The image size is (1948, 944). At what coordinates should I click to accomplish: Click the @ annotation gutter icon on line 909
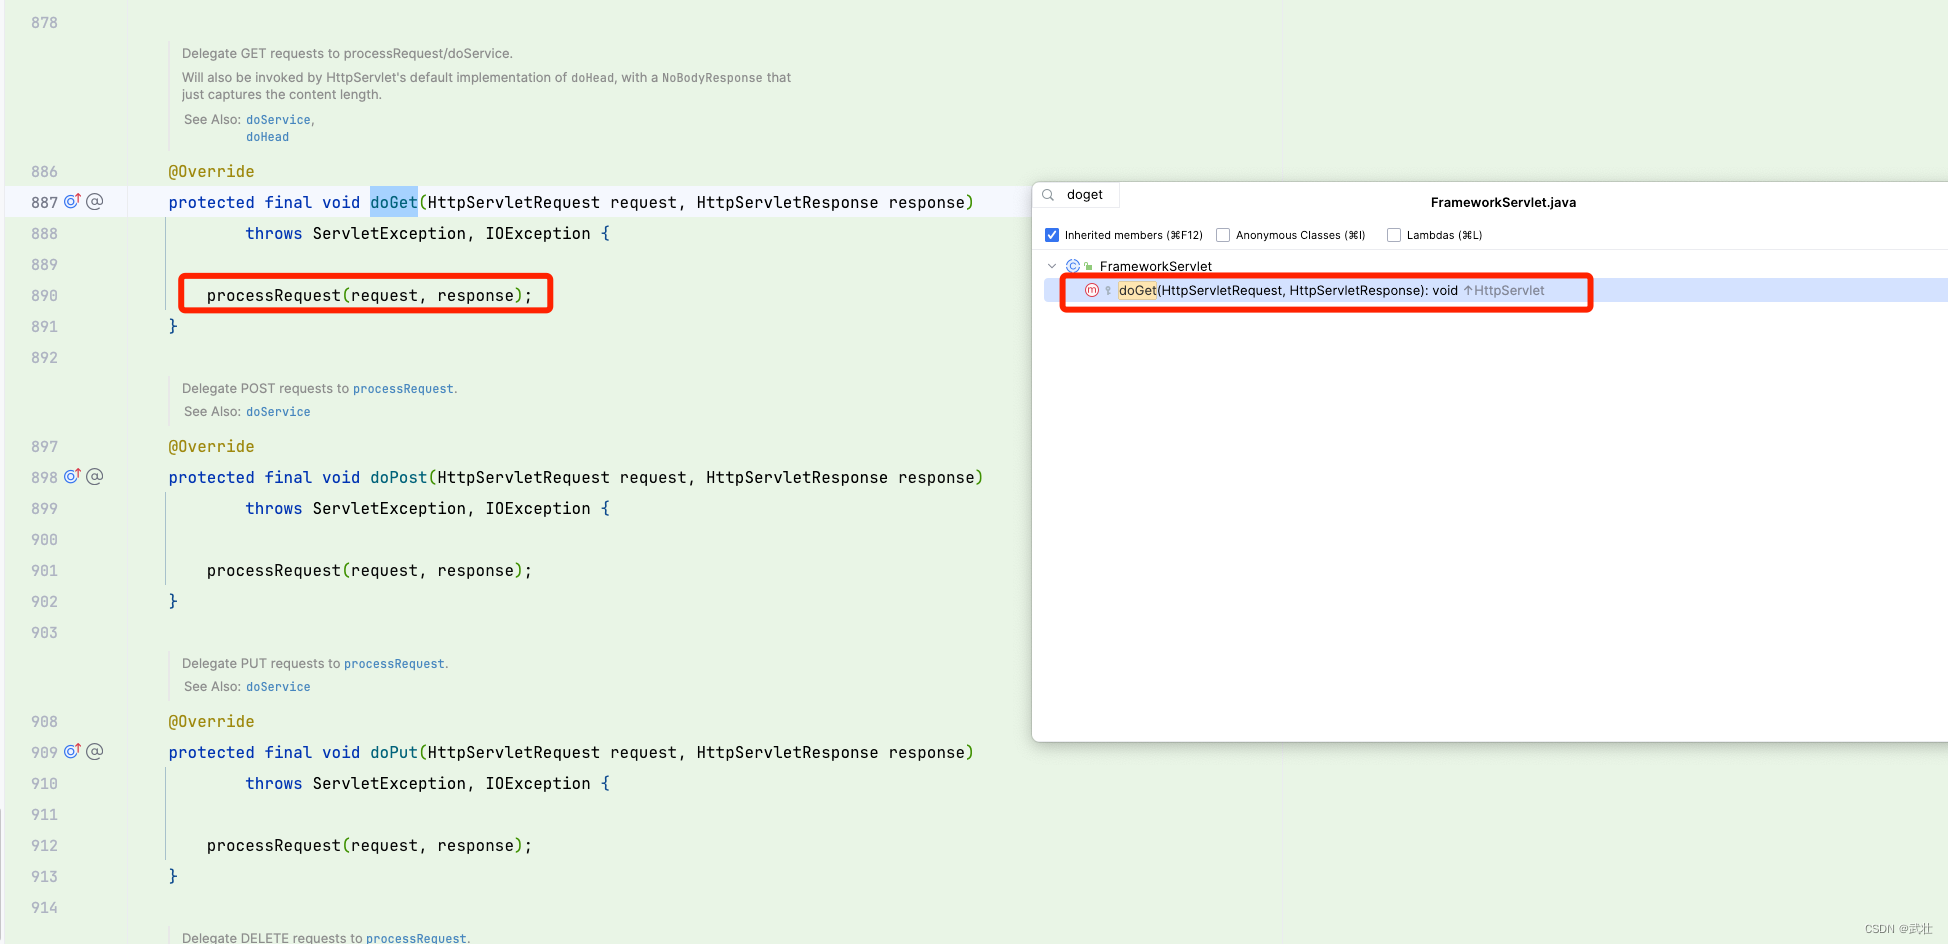pyautogui.click(x=95, y=751)
